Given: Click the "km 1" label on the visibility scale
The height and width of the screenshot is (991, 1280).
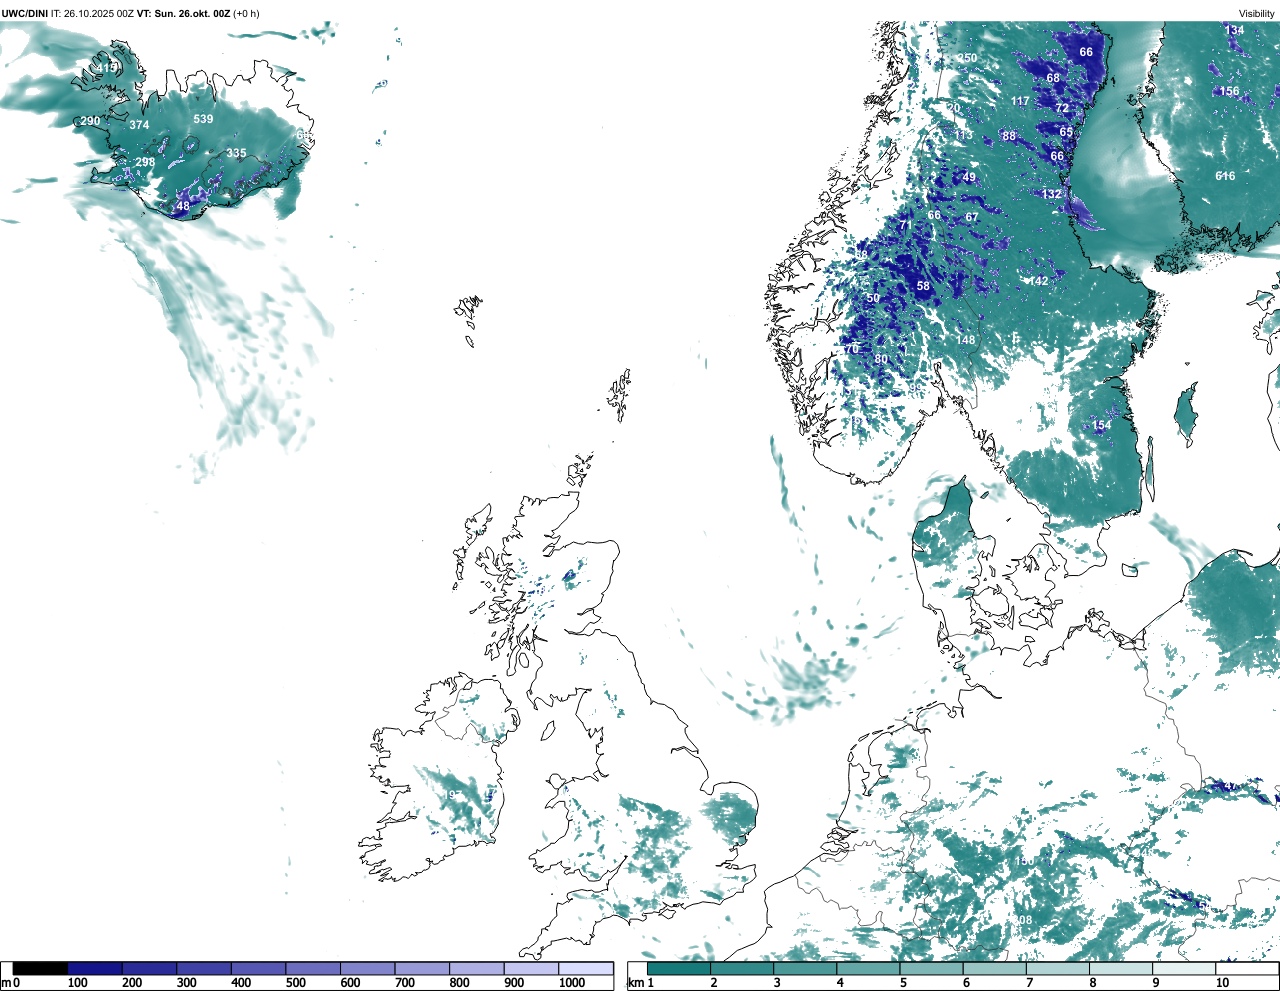Looking at the screenshot, I should coord(640,983).
